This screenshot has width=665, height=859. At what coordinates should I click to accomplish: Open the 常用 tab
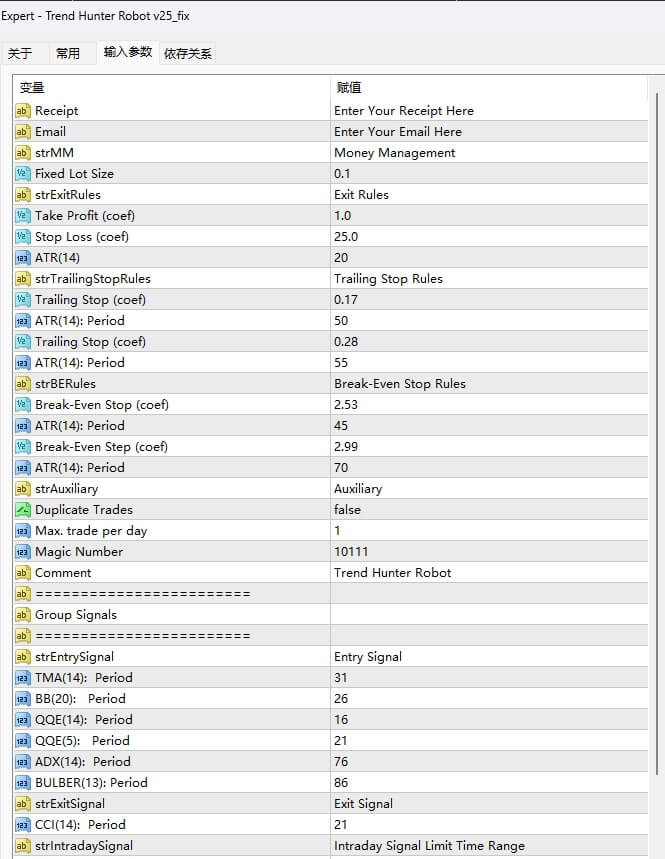(x=68, y=53)
